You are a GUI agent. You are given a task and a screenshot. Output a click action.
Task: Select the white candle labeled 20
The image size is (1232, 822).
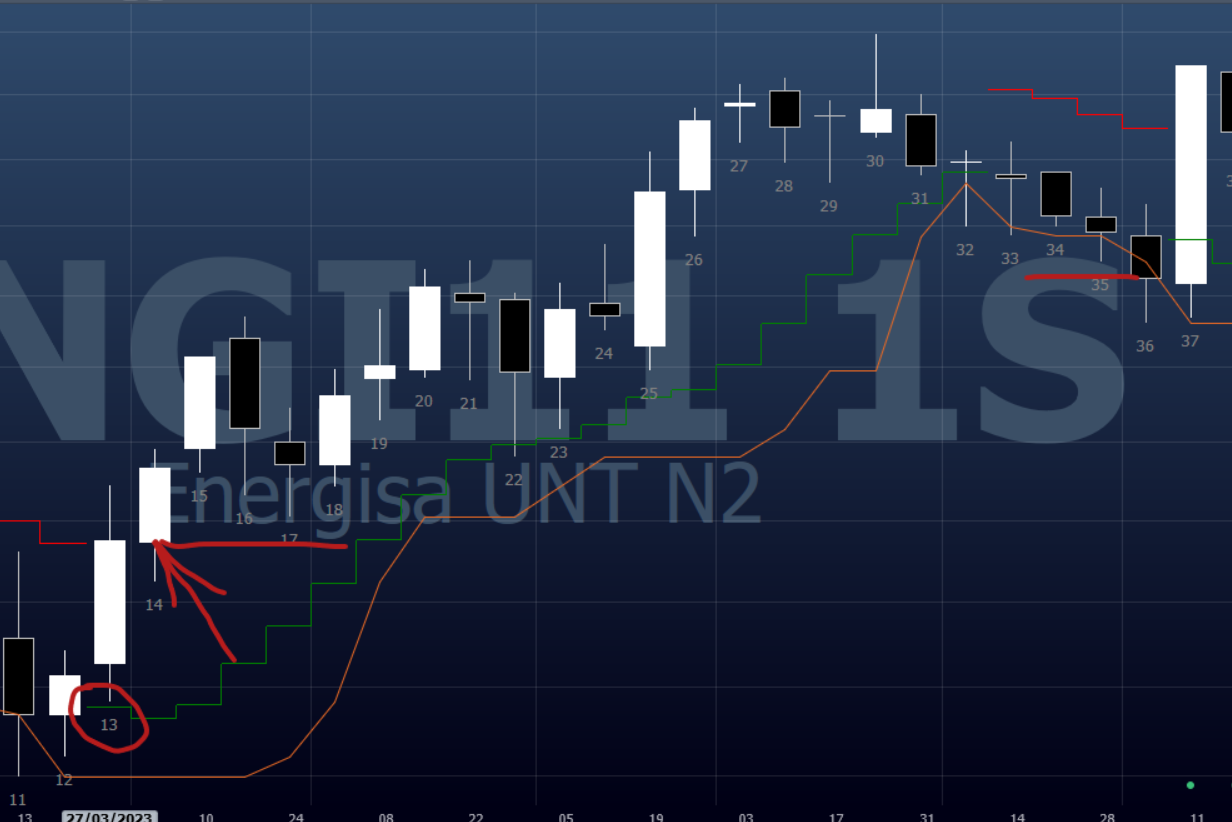pyautogui.click(x=424, y=328)
